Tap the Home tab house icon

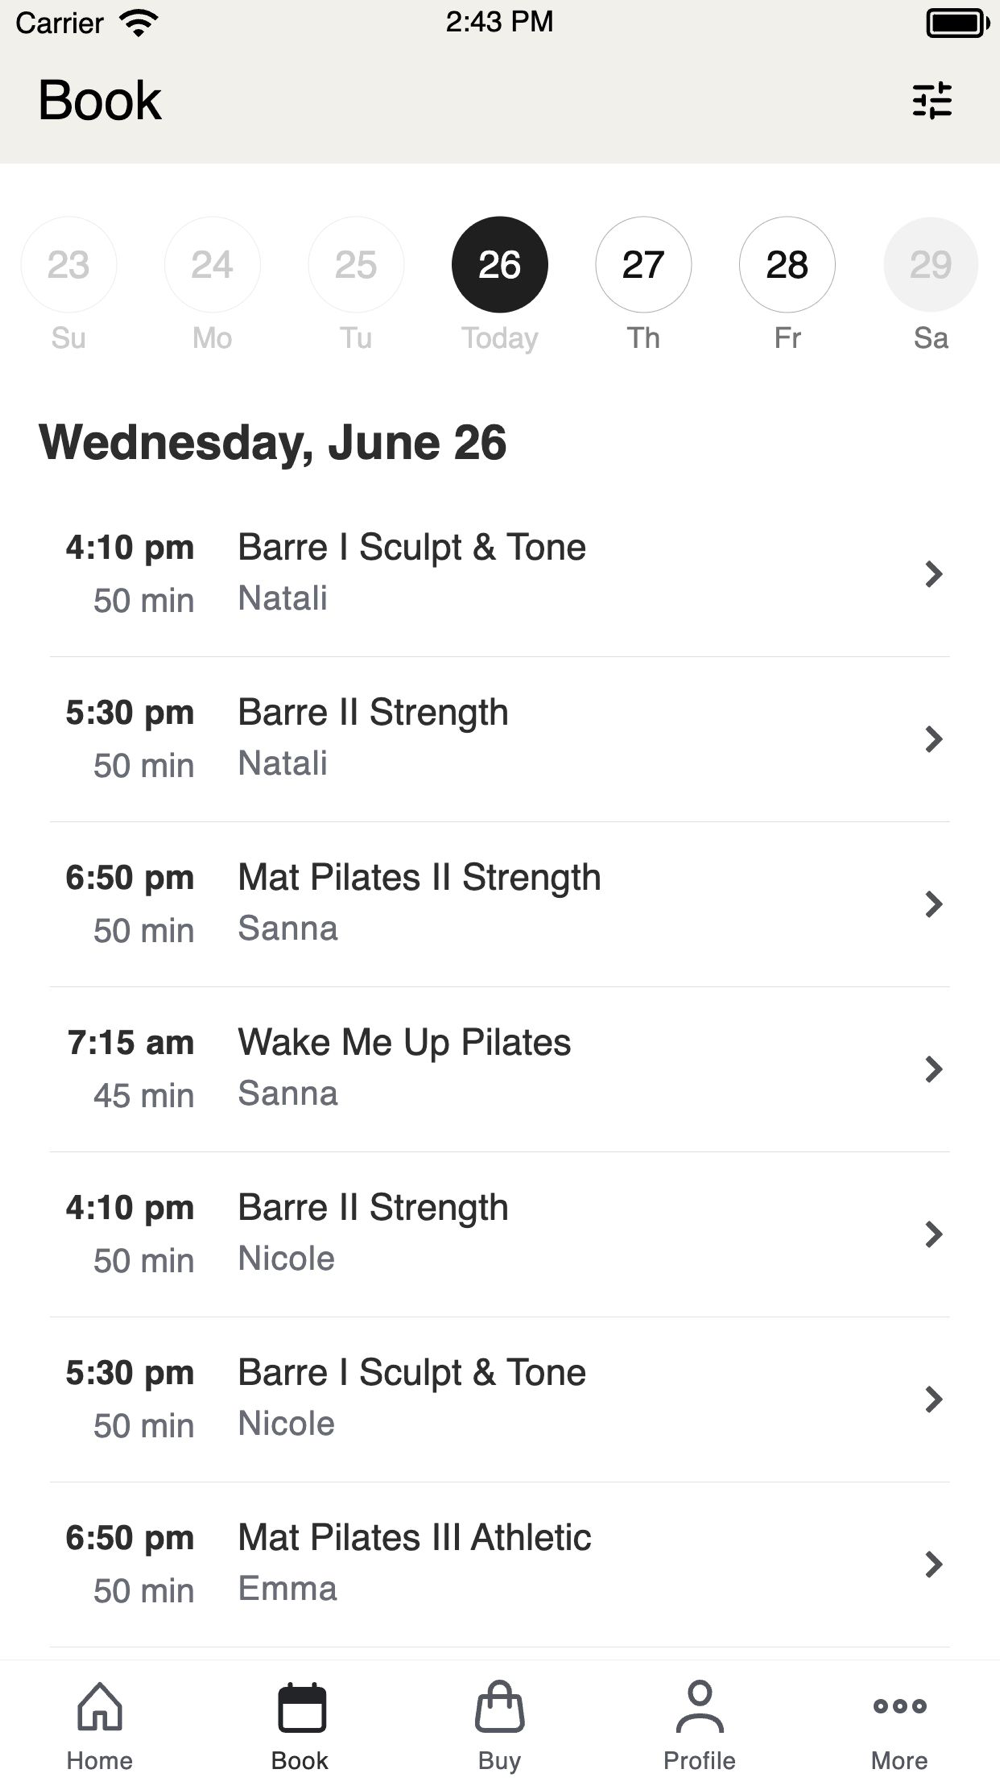click(100, 1706)
